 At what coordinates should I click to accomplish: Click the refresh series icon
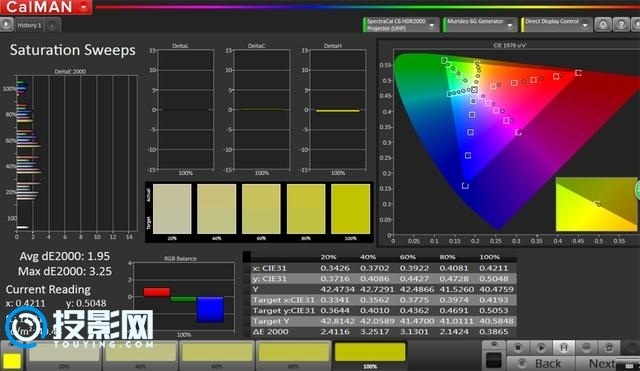tap(609, 348)
